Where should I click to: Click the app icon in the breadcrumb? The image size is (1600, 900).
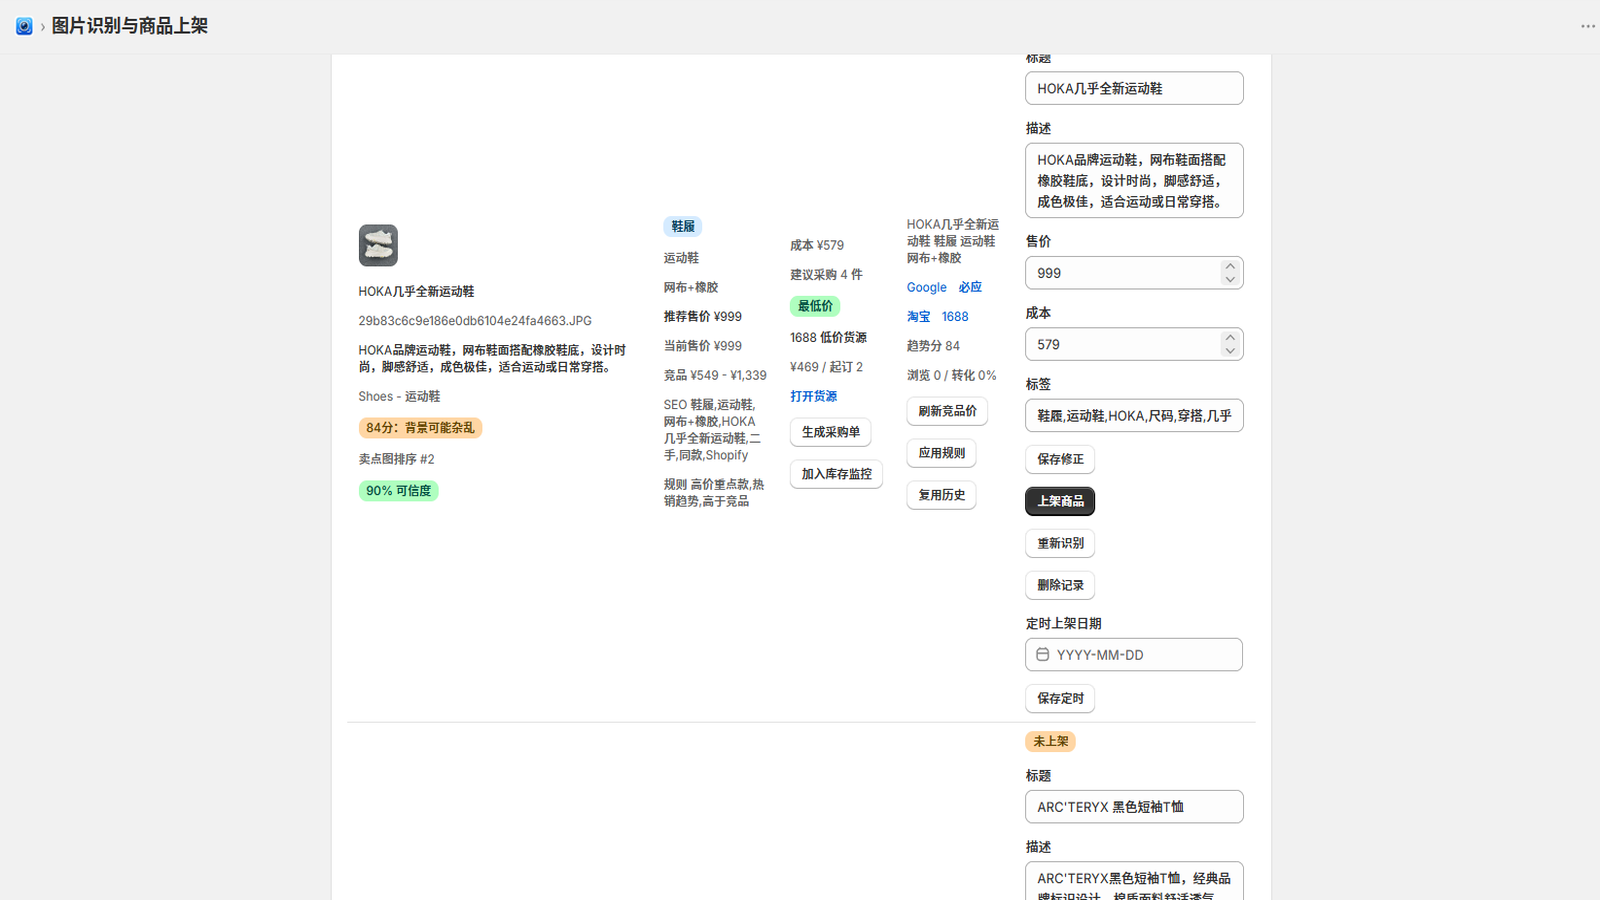click(x=24, y=26)
